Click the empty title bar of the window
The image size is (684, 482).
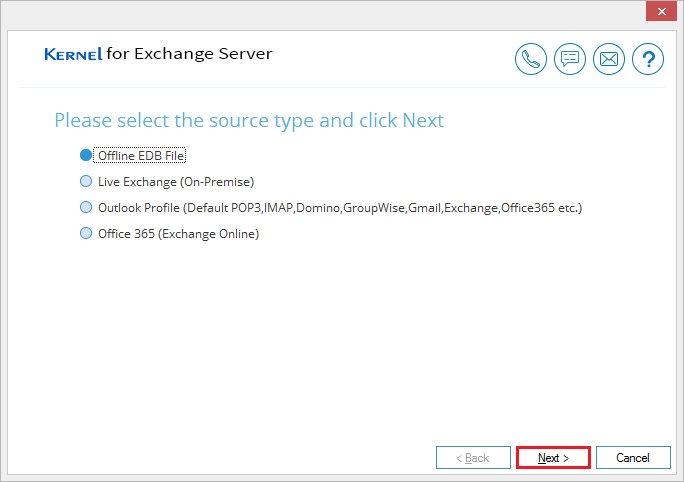point(323,13)
